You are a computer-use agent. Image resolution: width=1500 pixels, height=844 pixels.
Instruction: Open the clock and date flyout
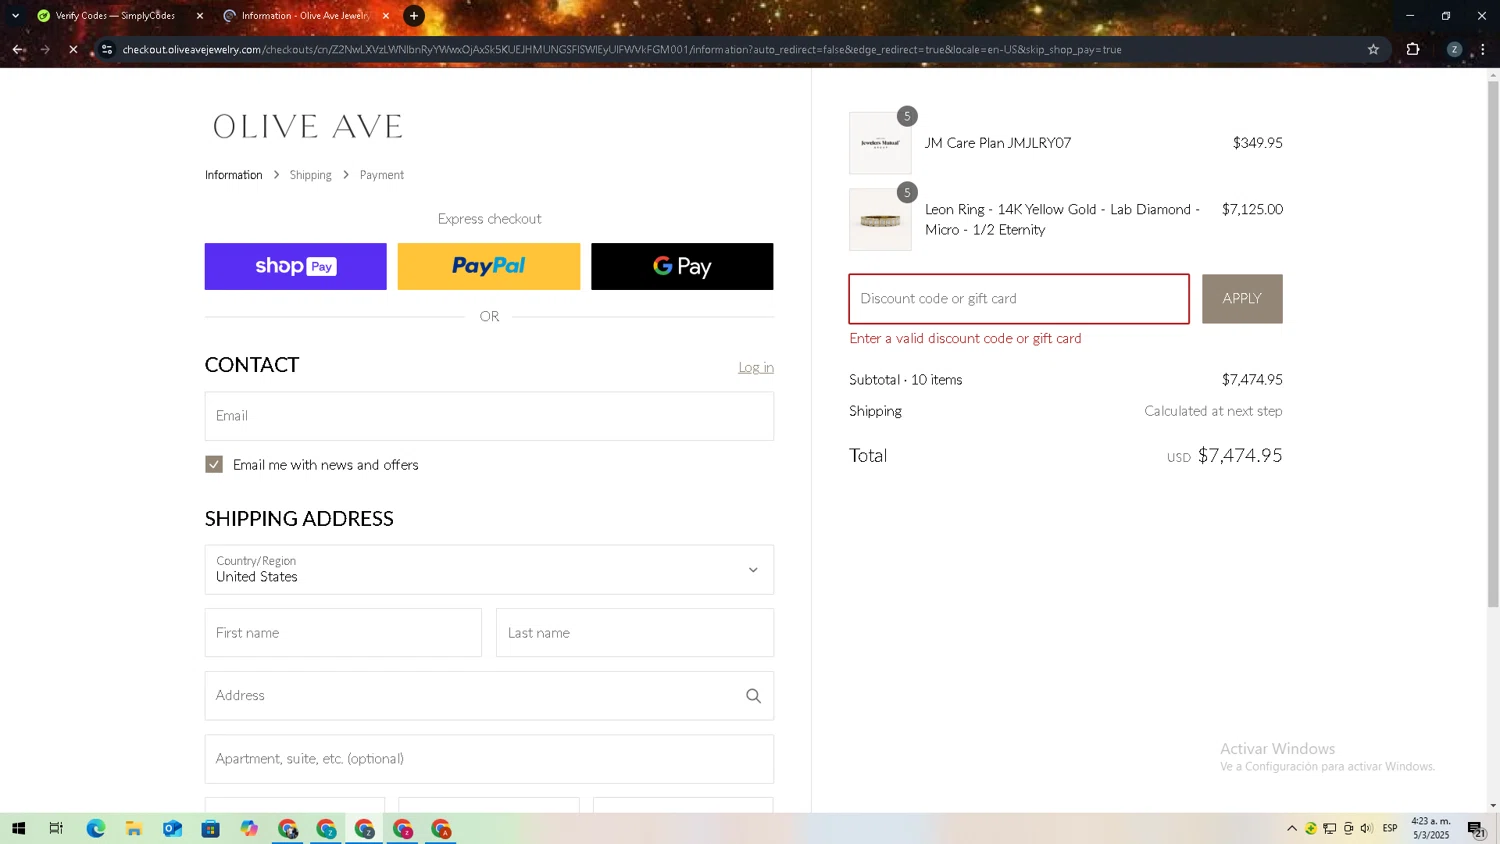click(1431, 829)
